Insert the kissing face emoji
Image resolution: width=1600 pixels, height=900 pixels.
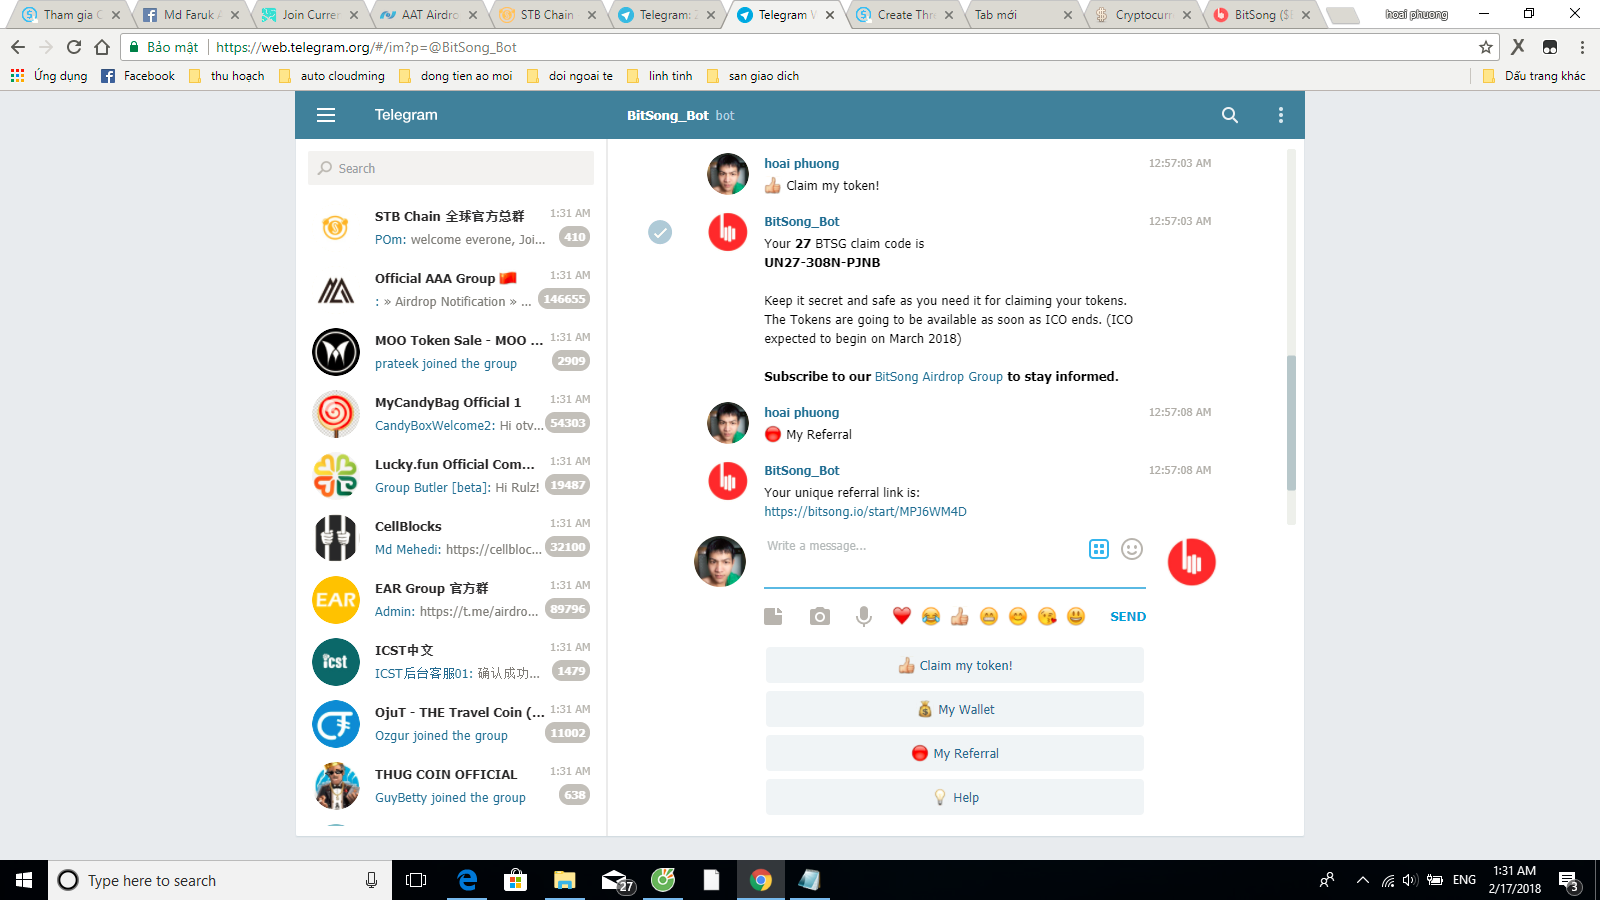(x=1047, y=616)
